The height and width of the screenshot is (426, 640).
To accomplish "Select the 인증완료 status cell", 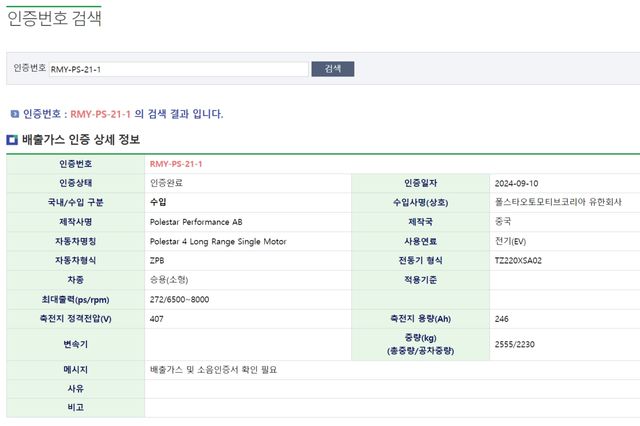I will 166,183.
